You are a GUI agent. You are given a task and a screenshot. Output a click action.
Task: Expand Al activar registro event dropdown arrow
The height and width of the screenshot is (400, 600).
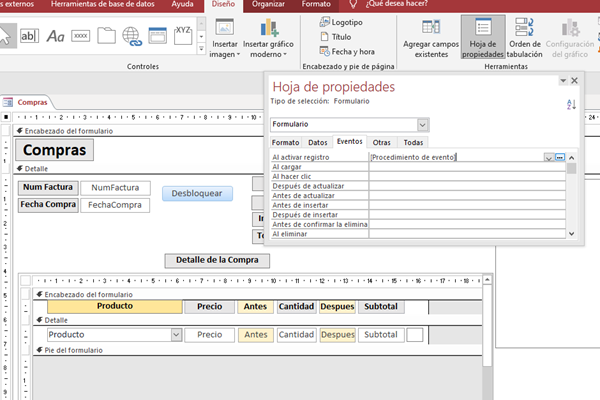[x=549, y=157]
